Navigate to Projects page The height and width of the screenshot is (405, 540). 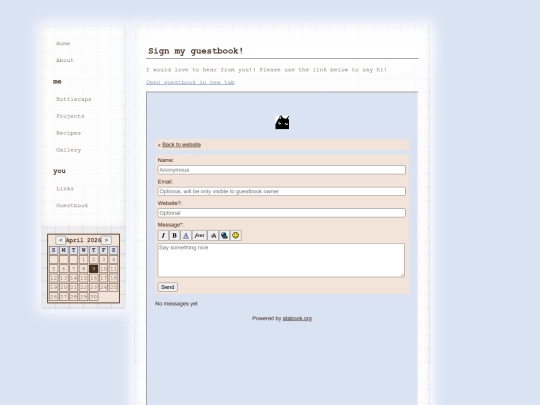70,116
